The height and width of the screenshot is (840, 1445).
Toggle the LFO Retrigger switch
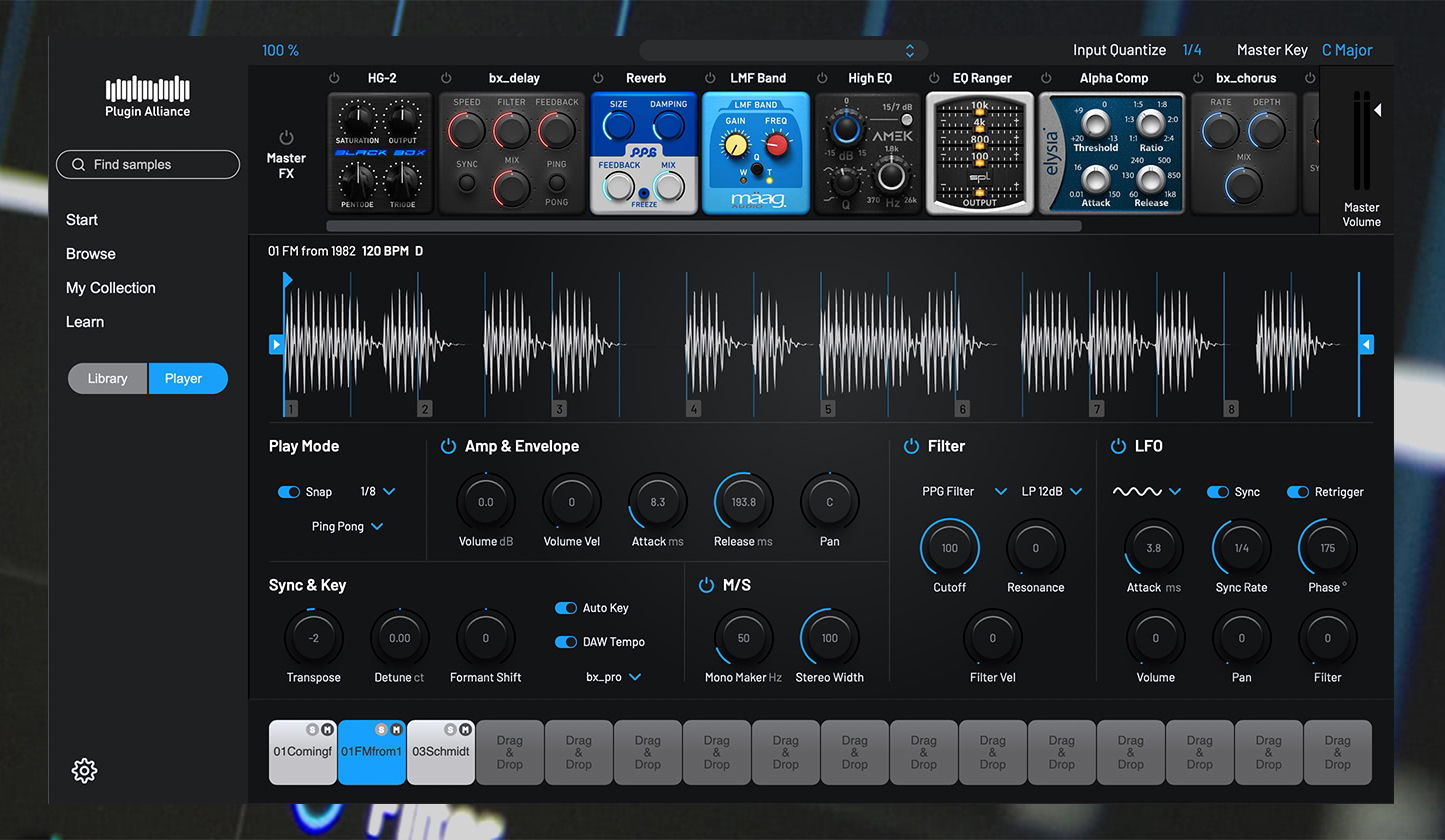click(x=1298, y=492)
